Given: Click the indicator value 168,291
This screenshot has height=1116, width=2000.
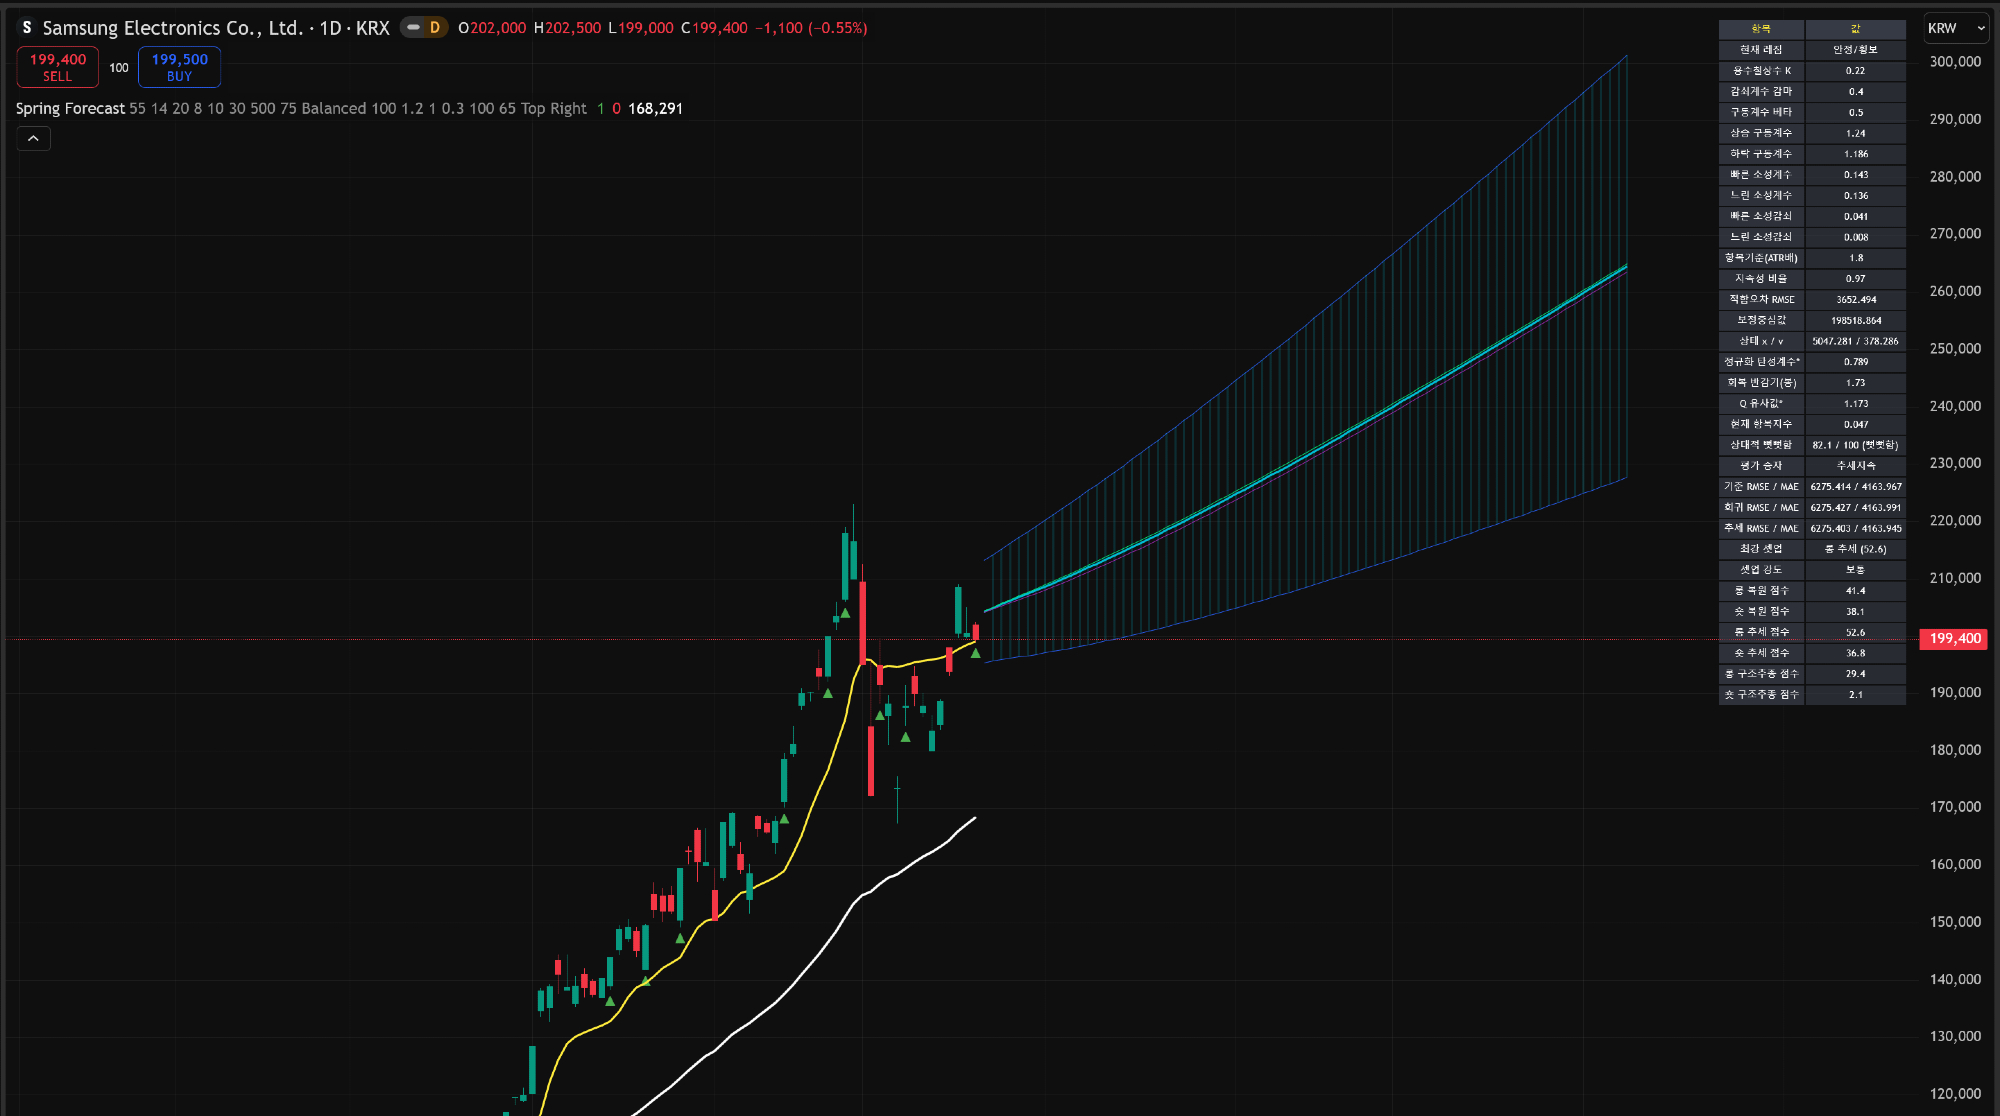Looking at the screenshot, I should click(x=655, y=109).
